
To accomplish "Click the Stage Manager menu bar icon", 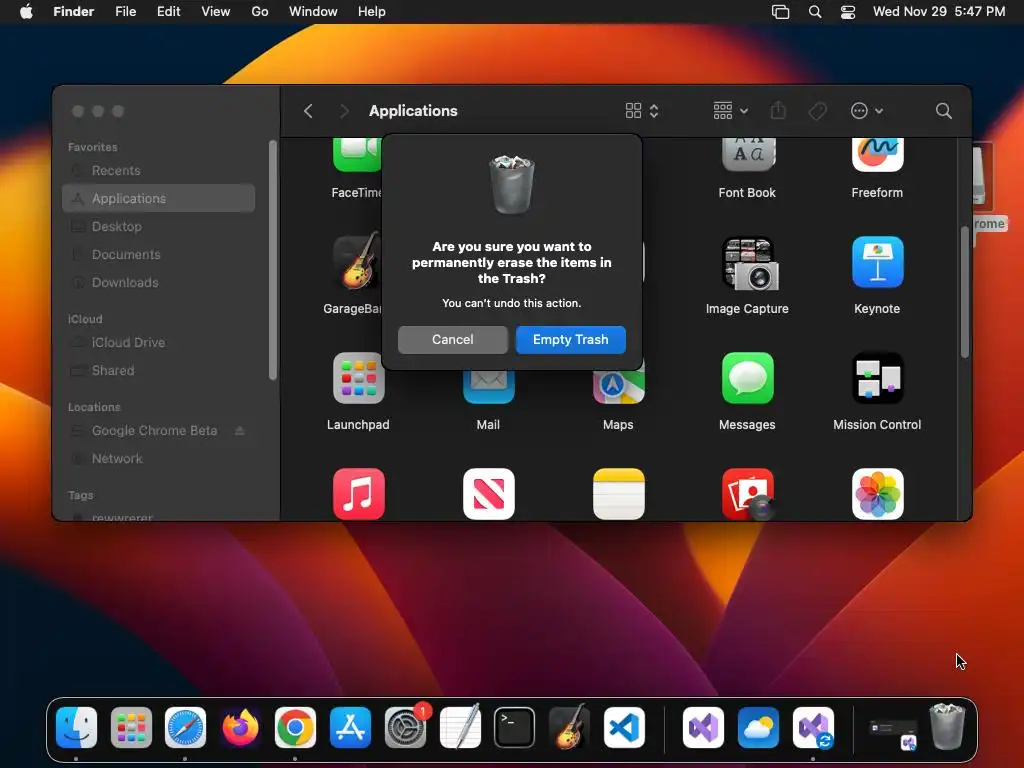I will [780, 12].
